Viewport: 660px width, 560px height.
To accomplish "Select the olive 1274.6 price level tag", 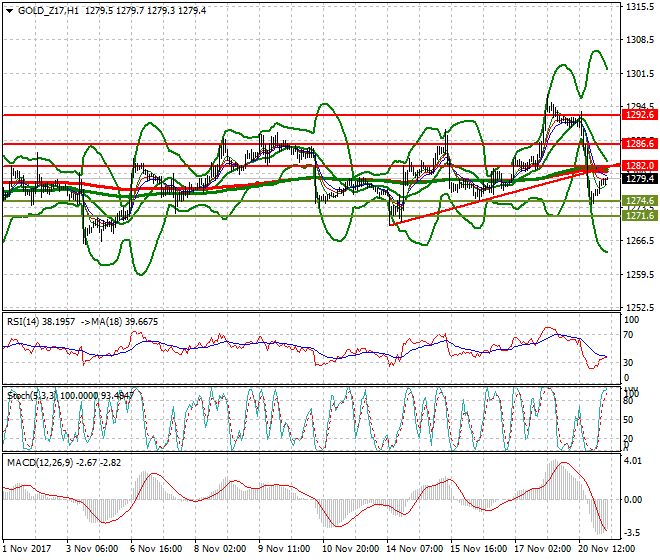I will point(638,201).
